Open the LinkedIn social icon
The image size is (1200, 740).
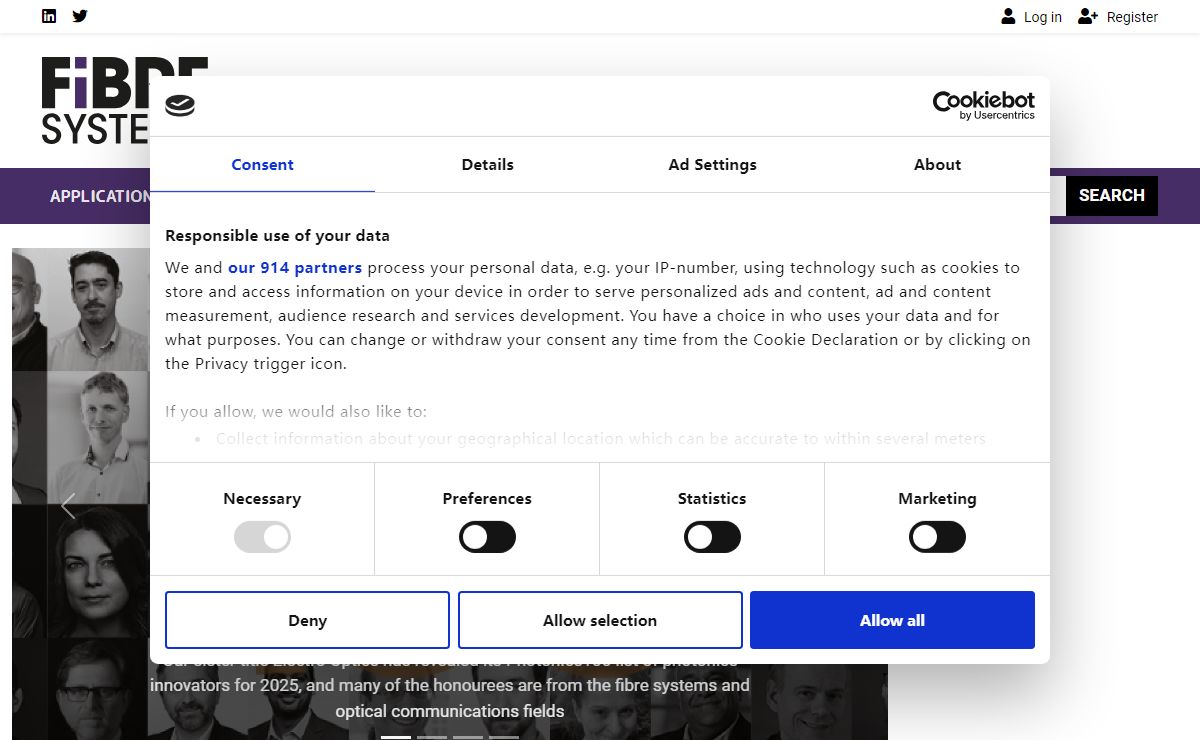tap(49, 16)
